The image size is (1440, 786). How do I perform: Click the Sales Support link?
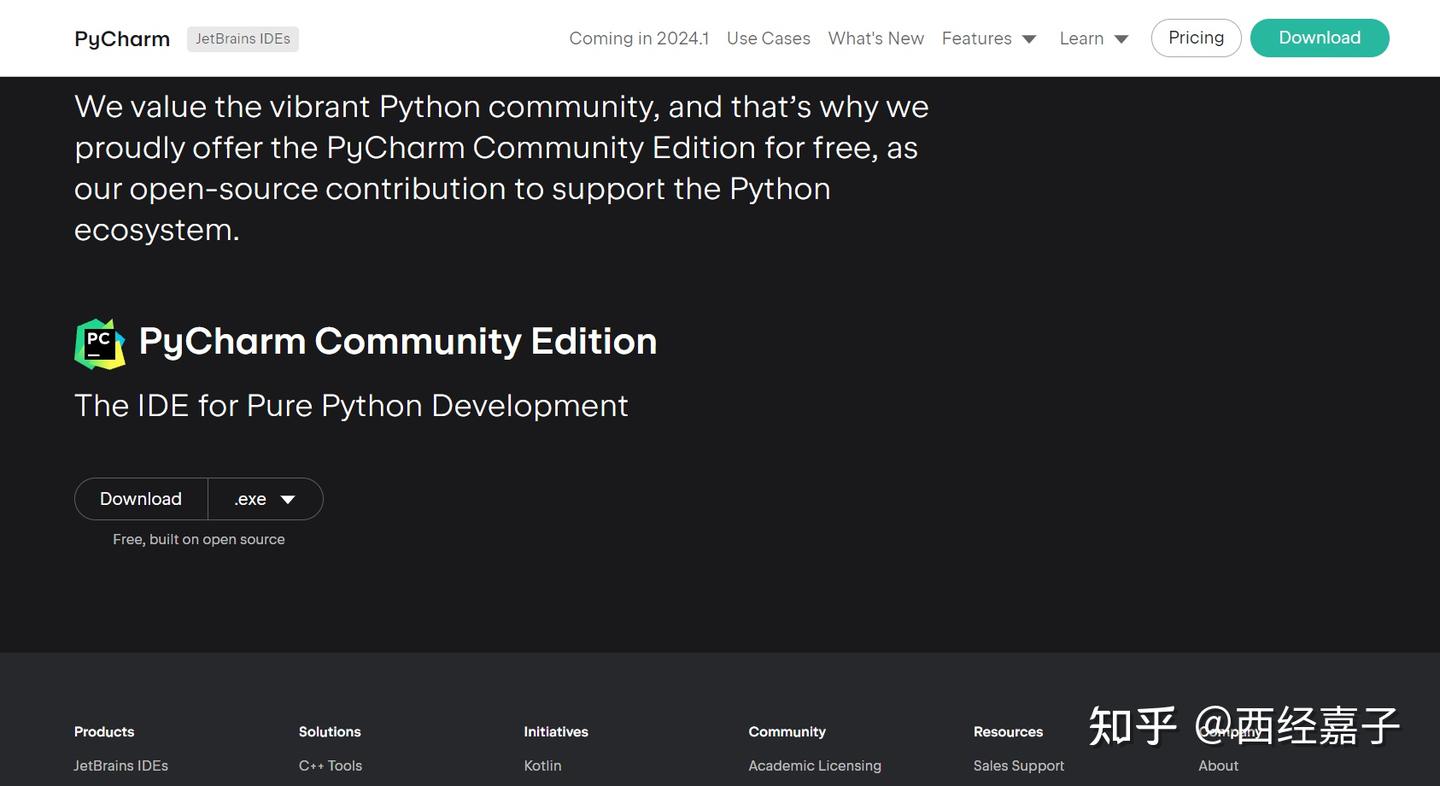coord(1018,765)
